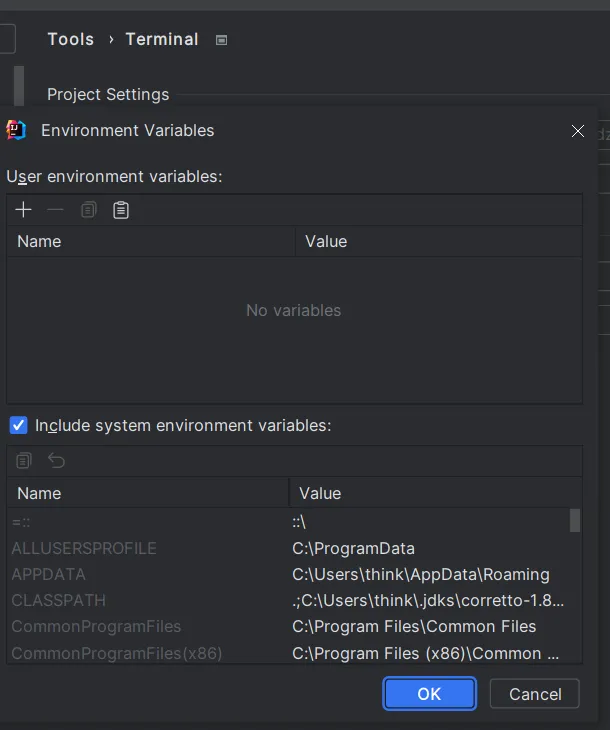Untick Include system environment variables checkbox
Screen dimensions: 610x730
tap(19, 425)
